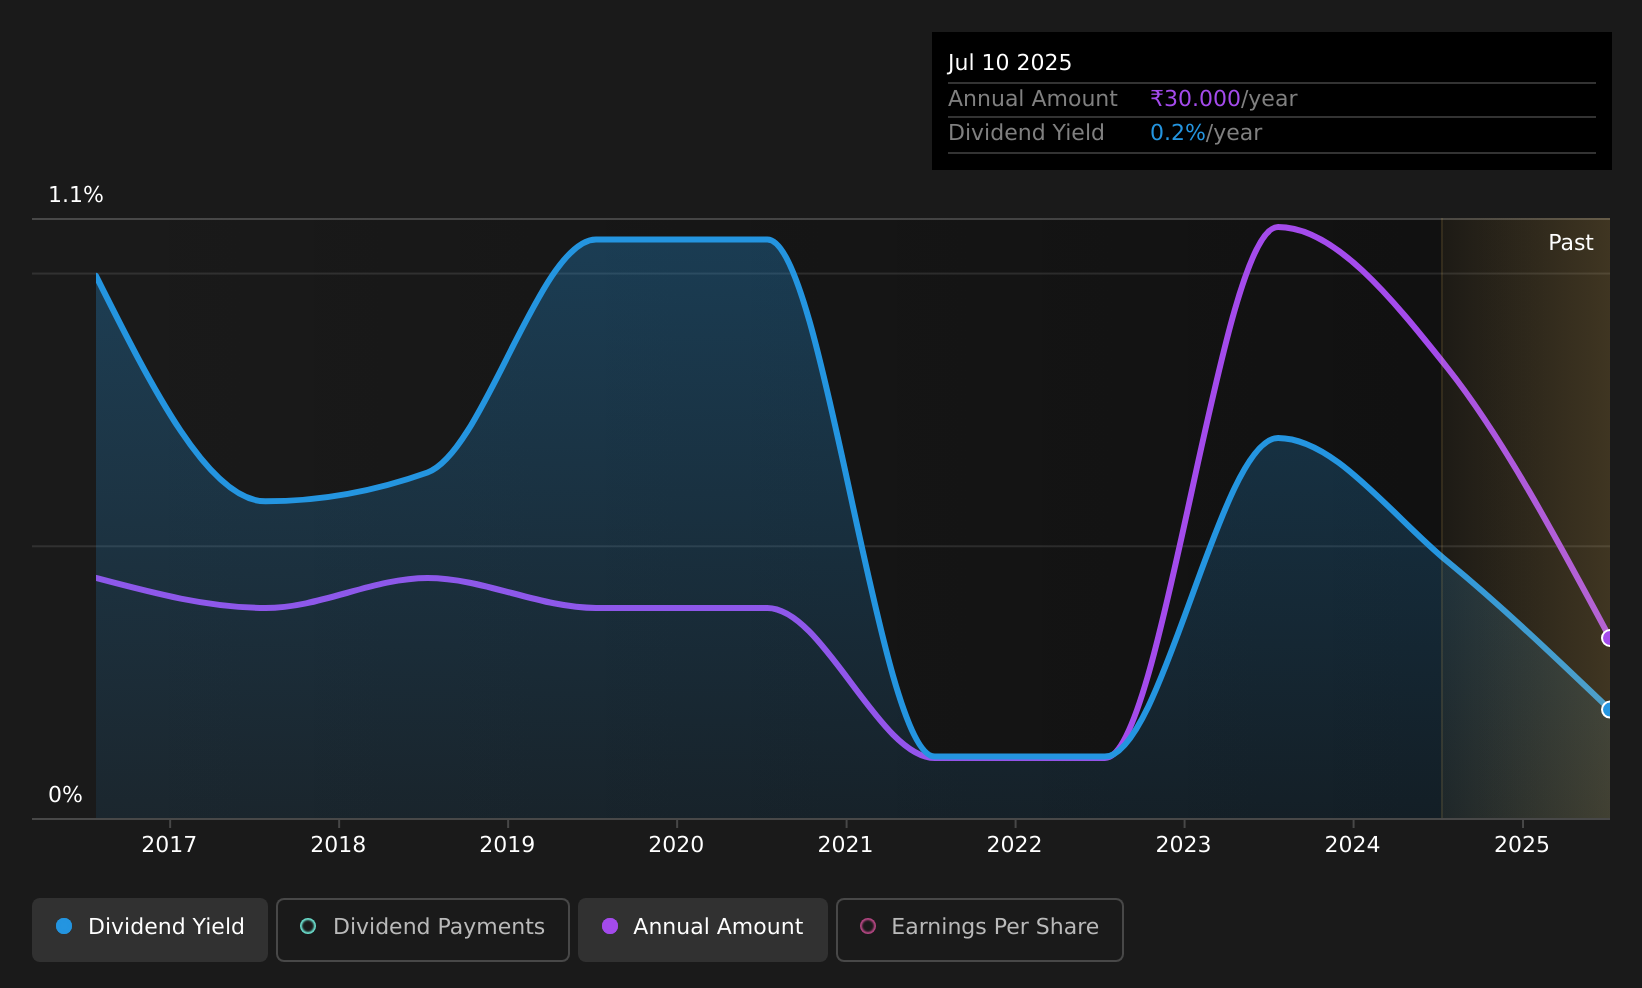The width and height of the screenshot is (1642, 988).
Task: Click the pink Earnings Per Share circle icon
Action: (868, 926)
